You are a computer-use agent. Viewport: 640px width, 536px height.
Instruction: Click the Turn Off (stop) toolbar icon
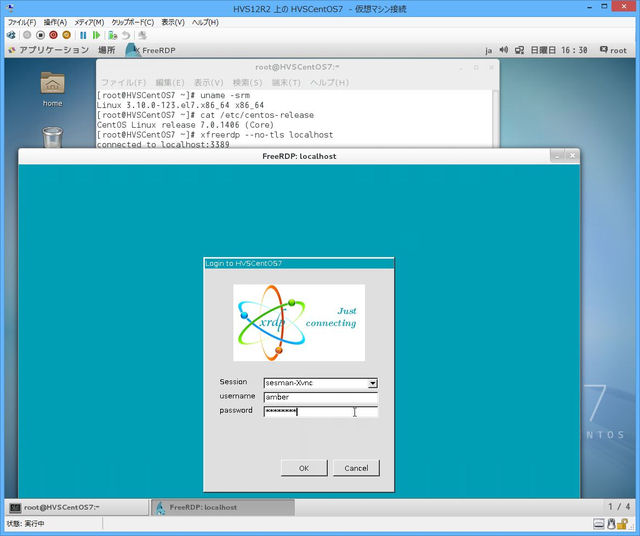pos(40,35)
